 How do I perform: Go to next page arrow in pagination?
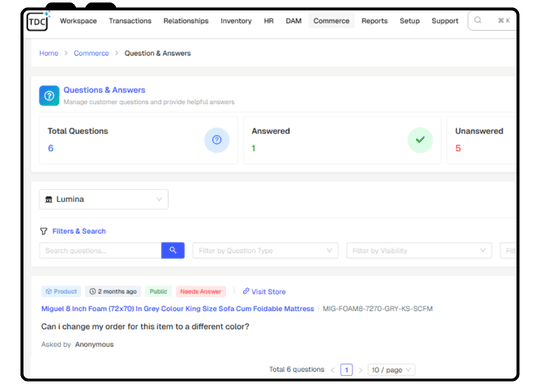(x=361, y=370)
